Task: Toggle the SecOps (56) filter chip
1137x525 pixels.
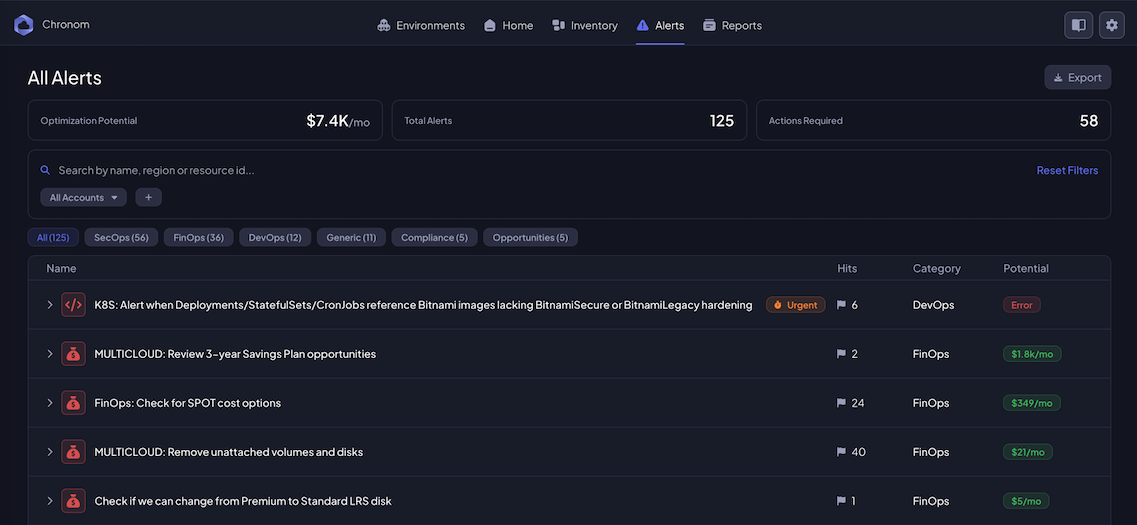Action: (121, 237)
